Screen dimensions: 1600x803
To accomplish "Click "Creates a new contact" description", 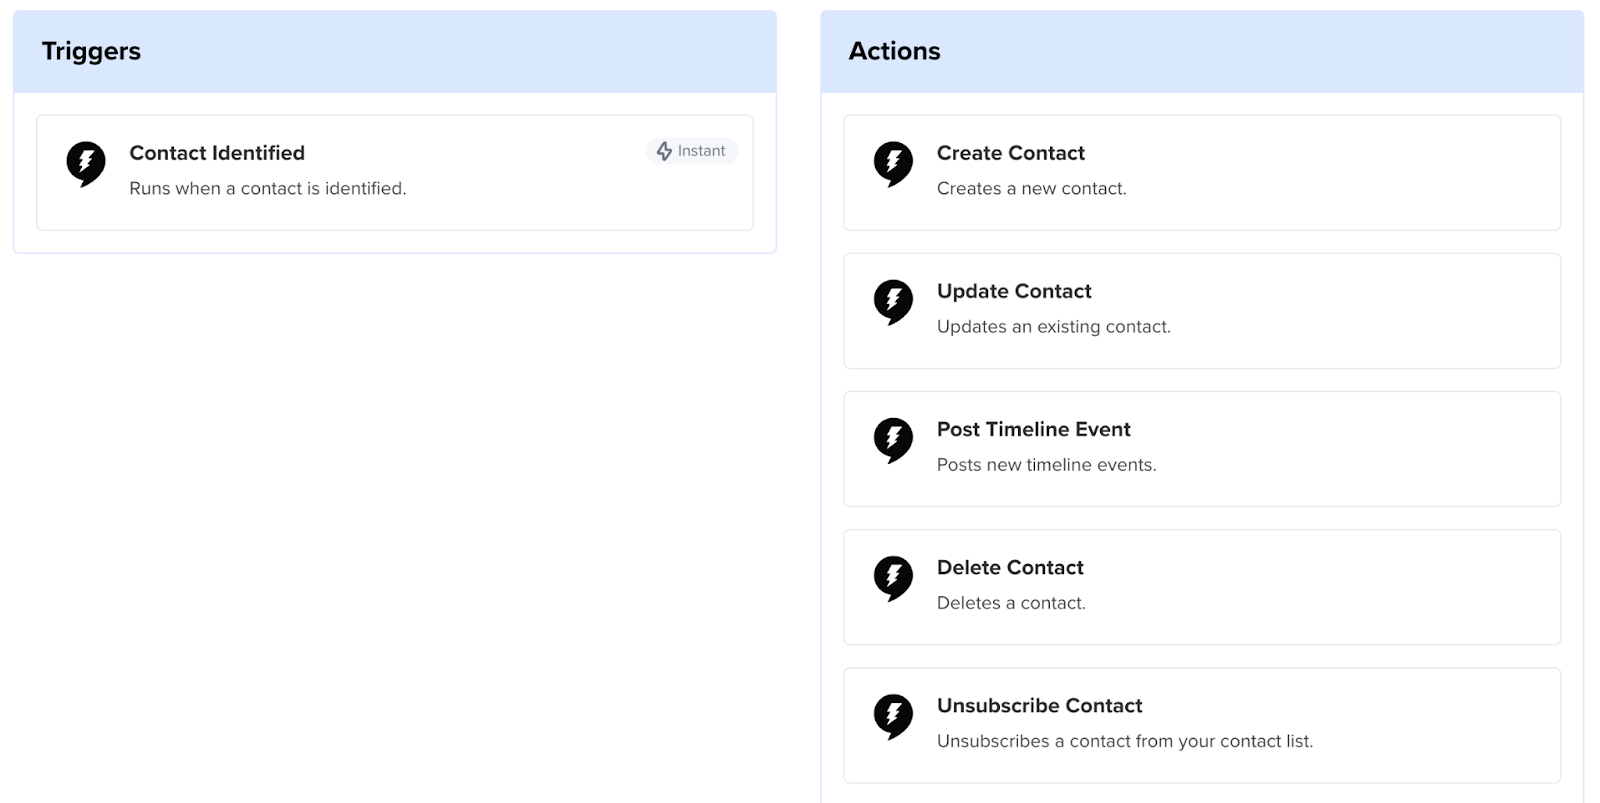I will coord(1031,188).
